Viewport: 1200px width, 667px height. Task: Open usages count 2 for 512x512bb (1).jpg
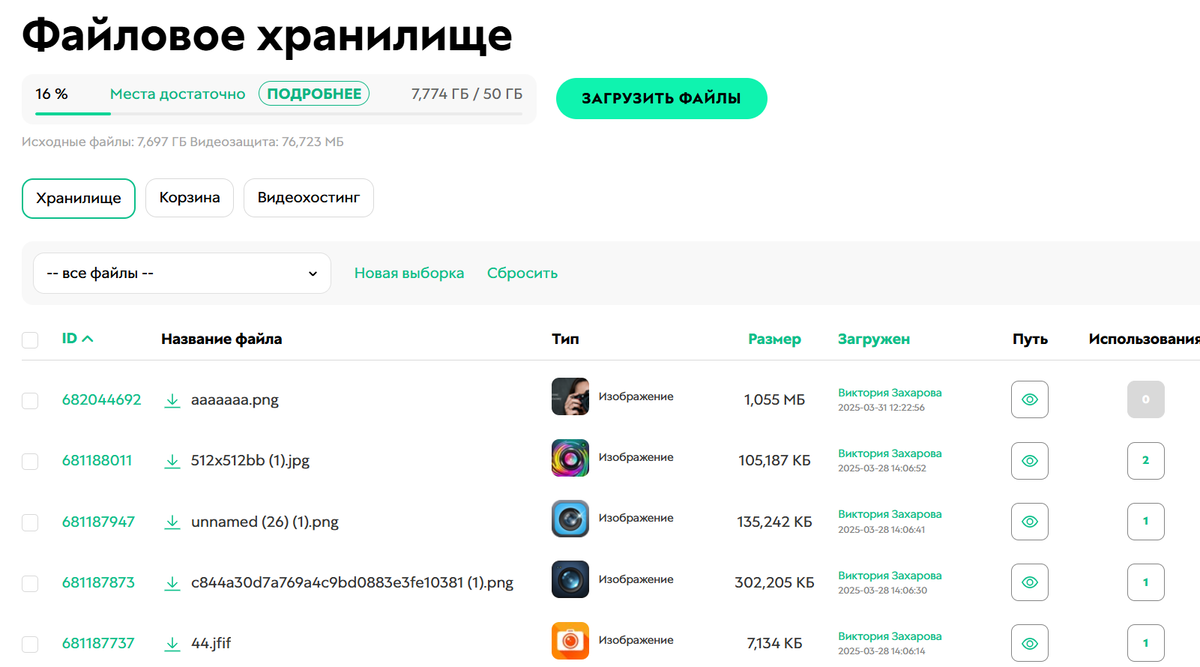coord(1146,461)
